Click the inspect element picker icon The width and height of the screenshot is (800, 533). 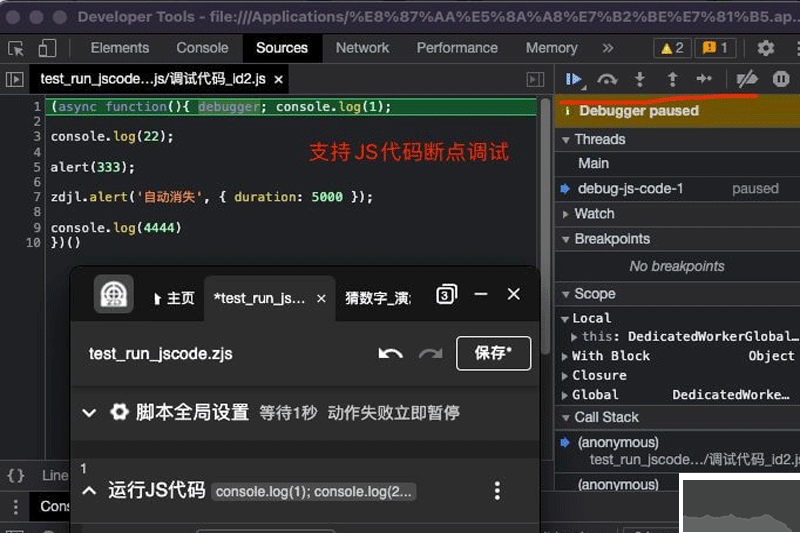(x=16, y=48)
